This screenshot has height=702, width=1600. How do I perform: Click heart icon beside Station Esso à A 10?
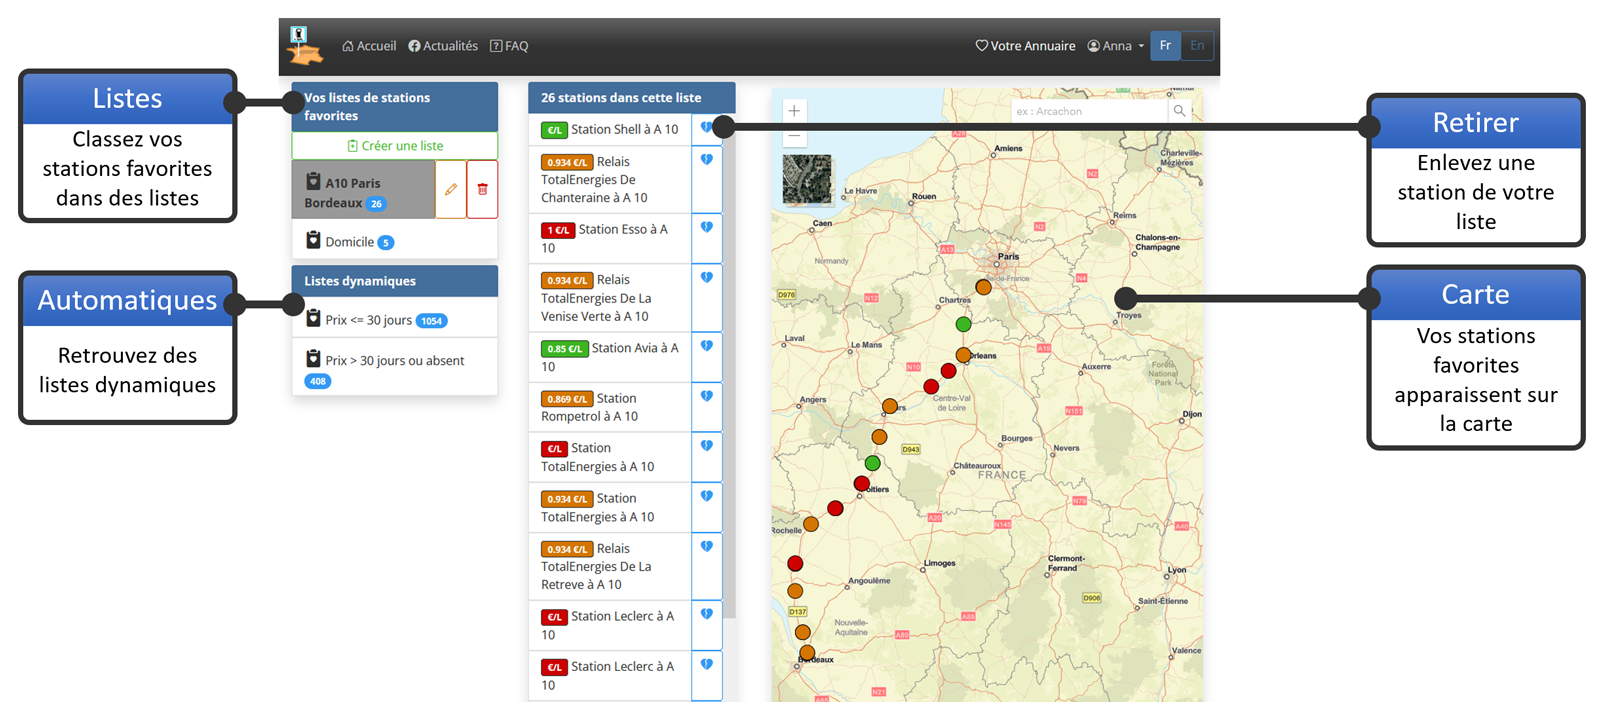coord(706,228)
